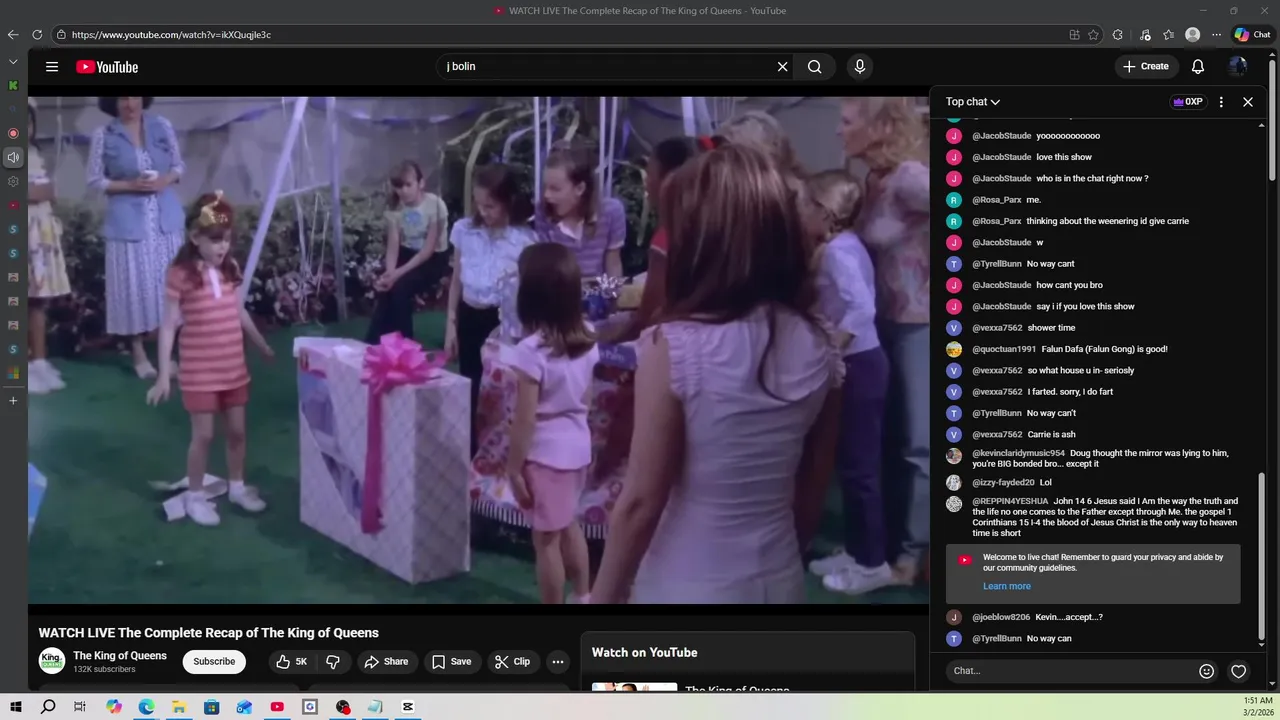1280x720 pixels.
Task: Go to the YouTube home logo
Action: click(x=107, y=67)
